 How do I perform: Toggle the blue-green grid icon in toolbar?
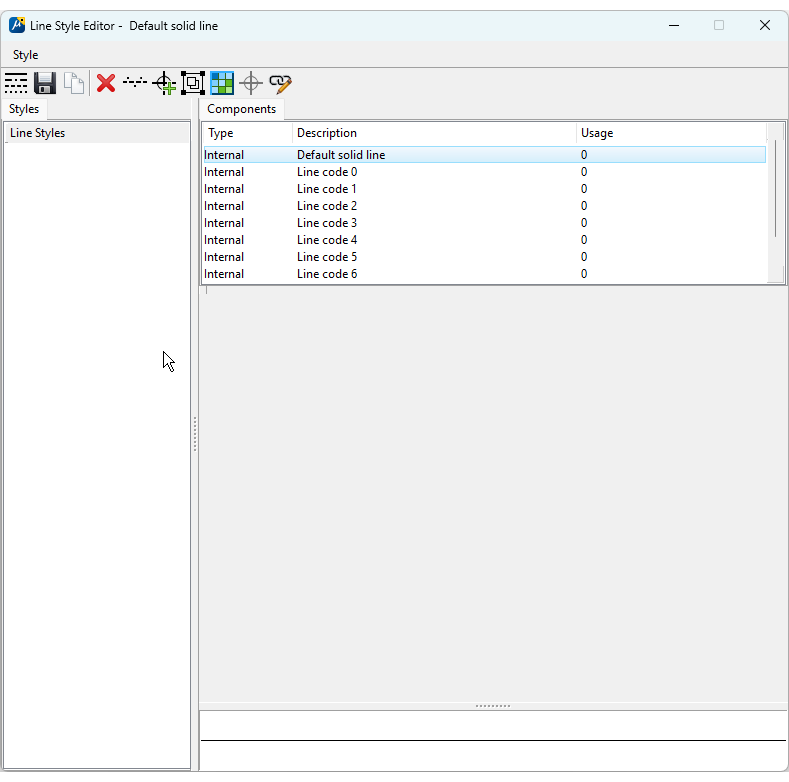(222, 83)
